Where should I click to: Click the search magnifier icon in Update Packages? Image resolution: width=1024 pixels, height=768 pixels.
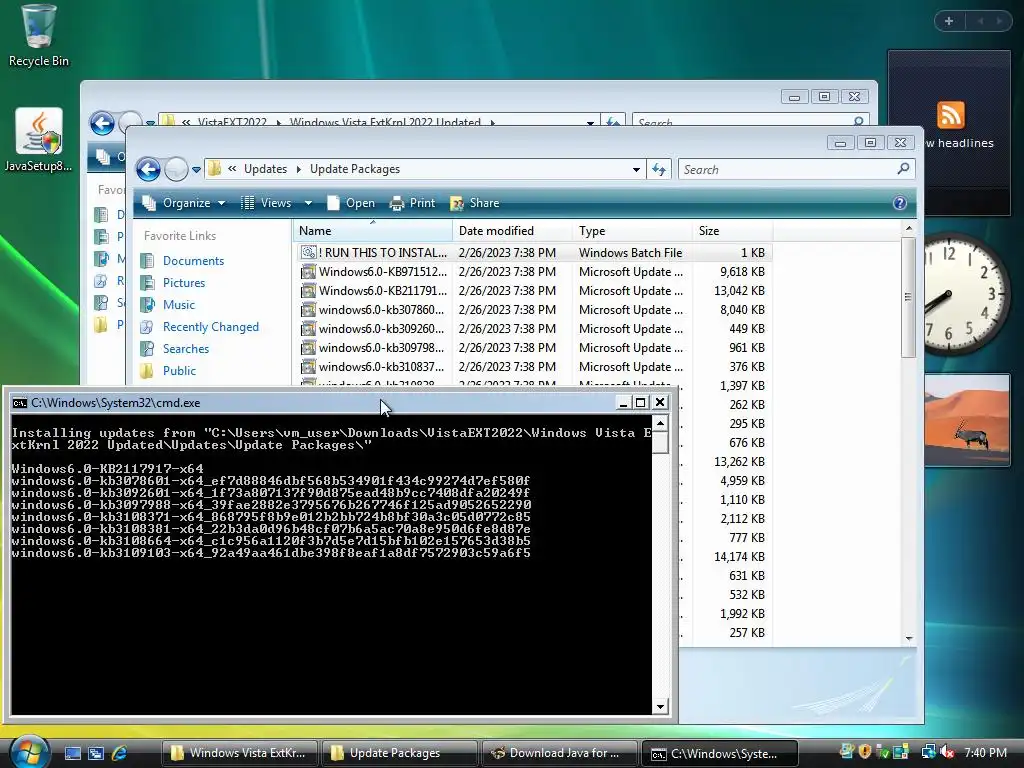(x=903, y=169)
